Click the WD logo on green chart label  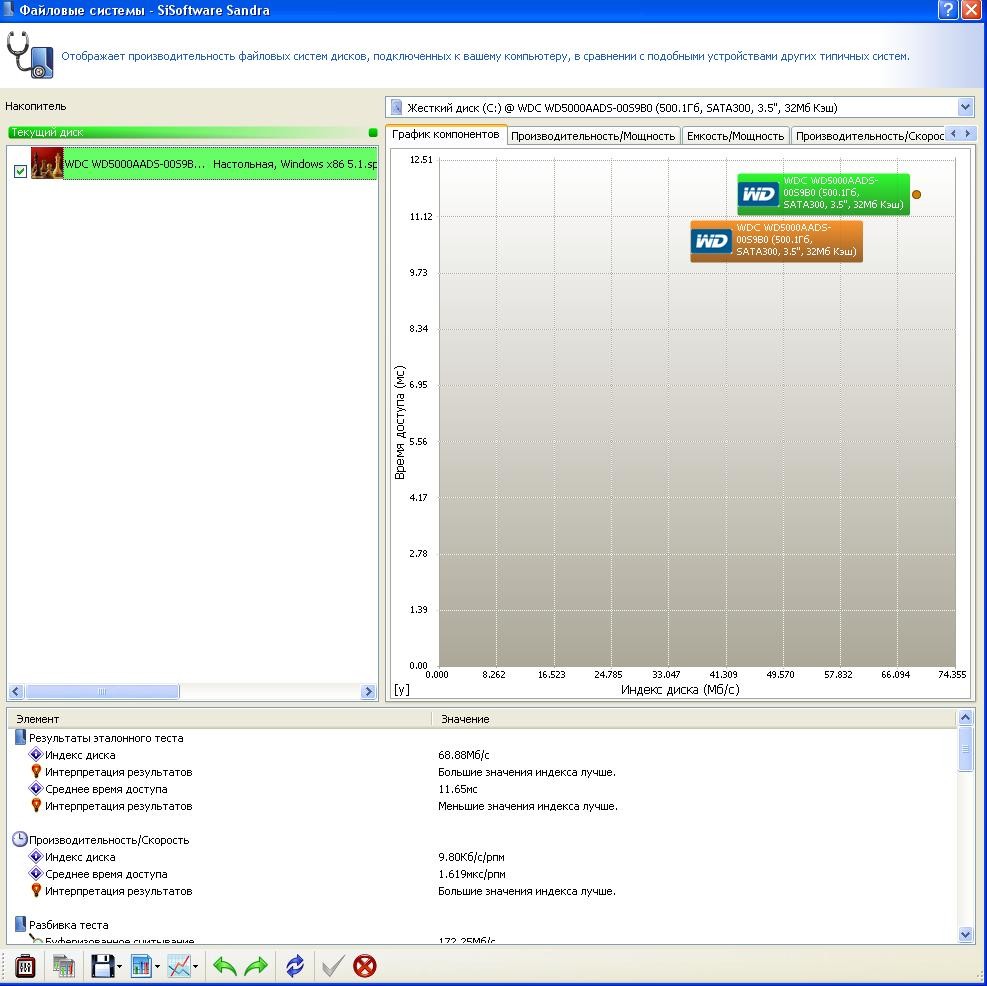[759, 194]
